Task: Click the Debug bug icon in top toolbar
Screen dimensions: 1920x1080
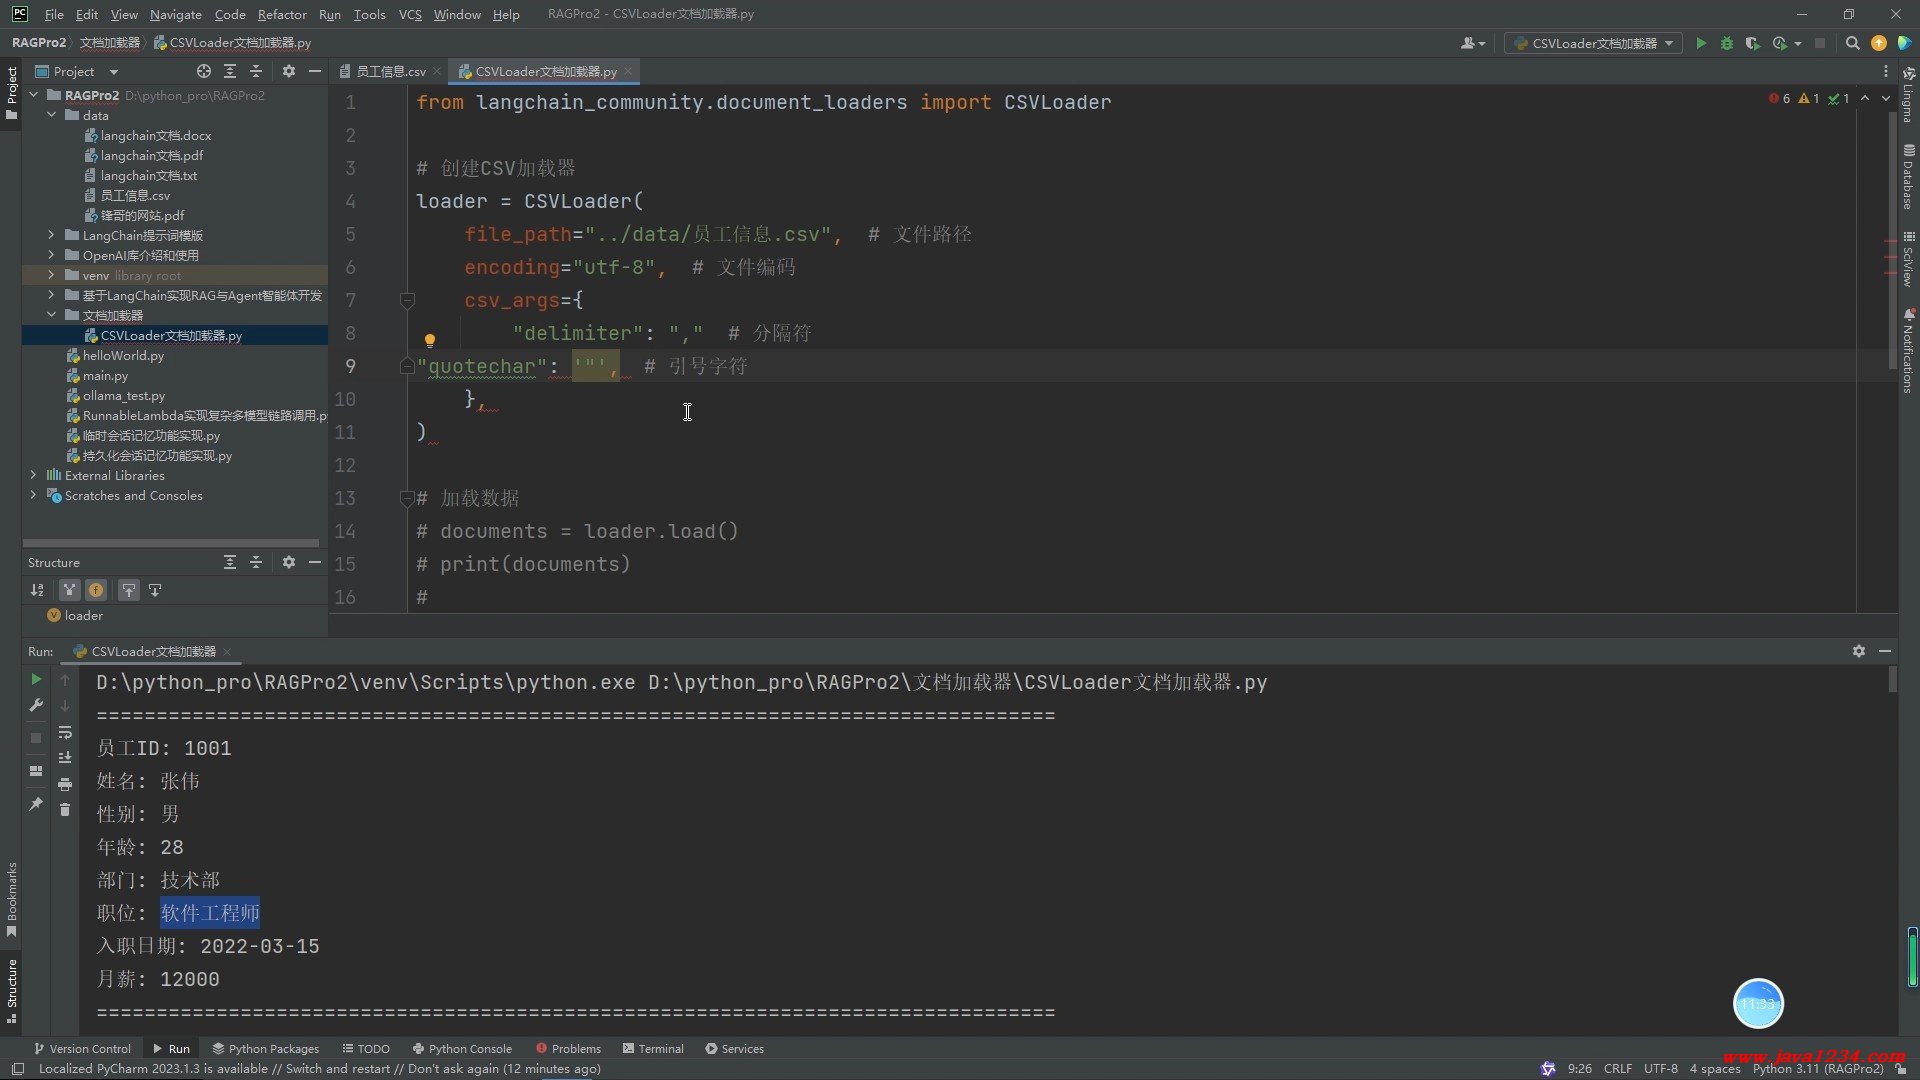Action: point(1726,43)
